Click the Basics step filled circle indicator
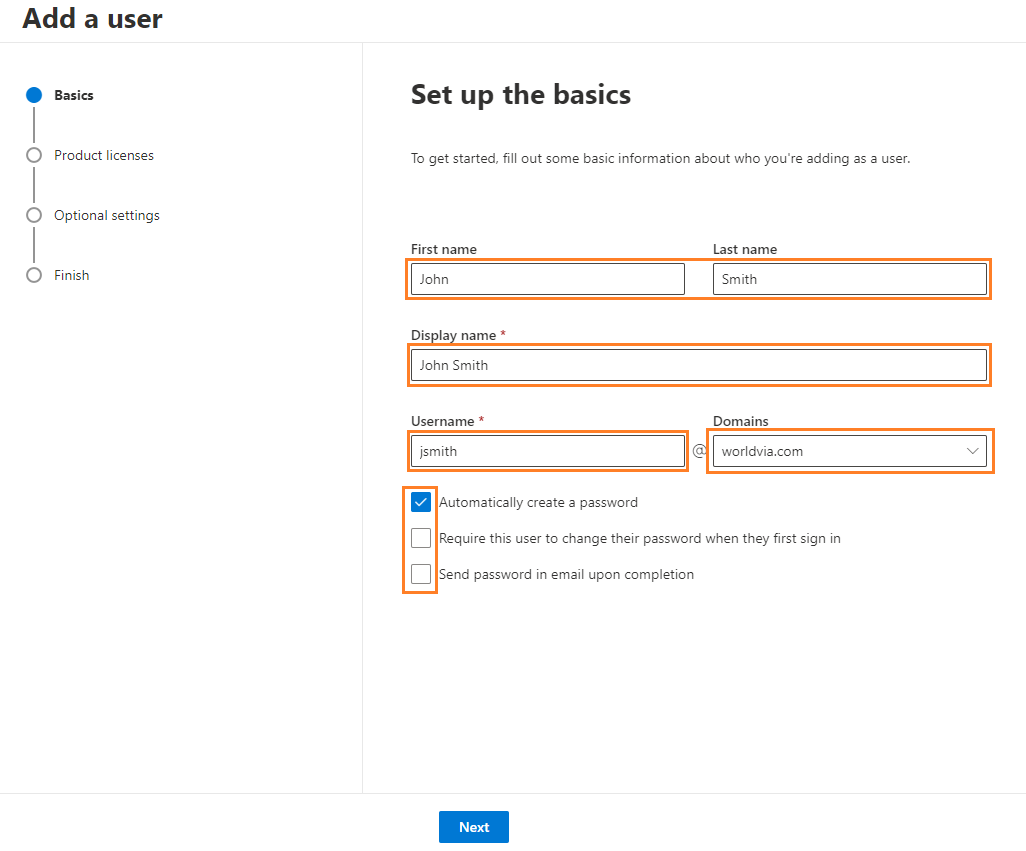The width and height of the screenshot is (1026, 851). tap(34, 96)
